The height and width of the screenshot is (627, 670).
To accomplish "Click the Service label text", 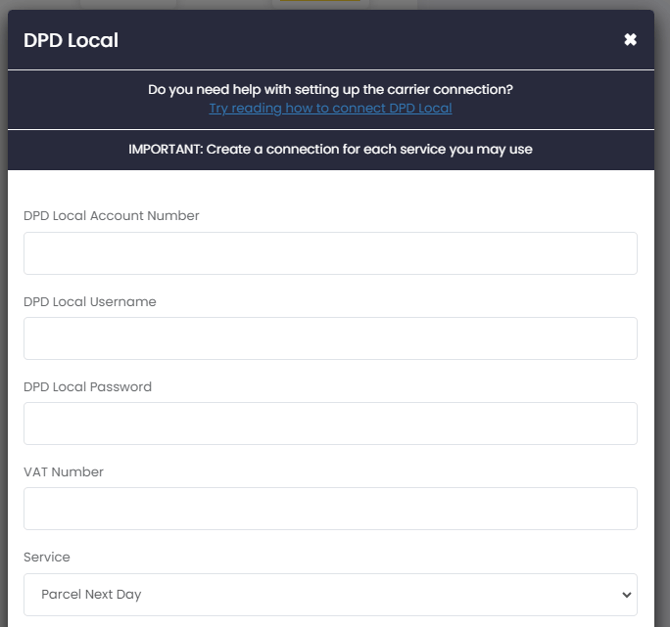I will coord(47,557).
